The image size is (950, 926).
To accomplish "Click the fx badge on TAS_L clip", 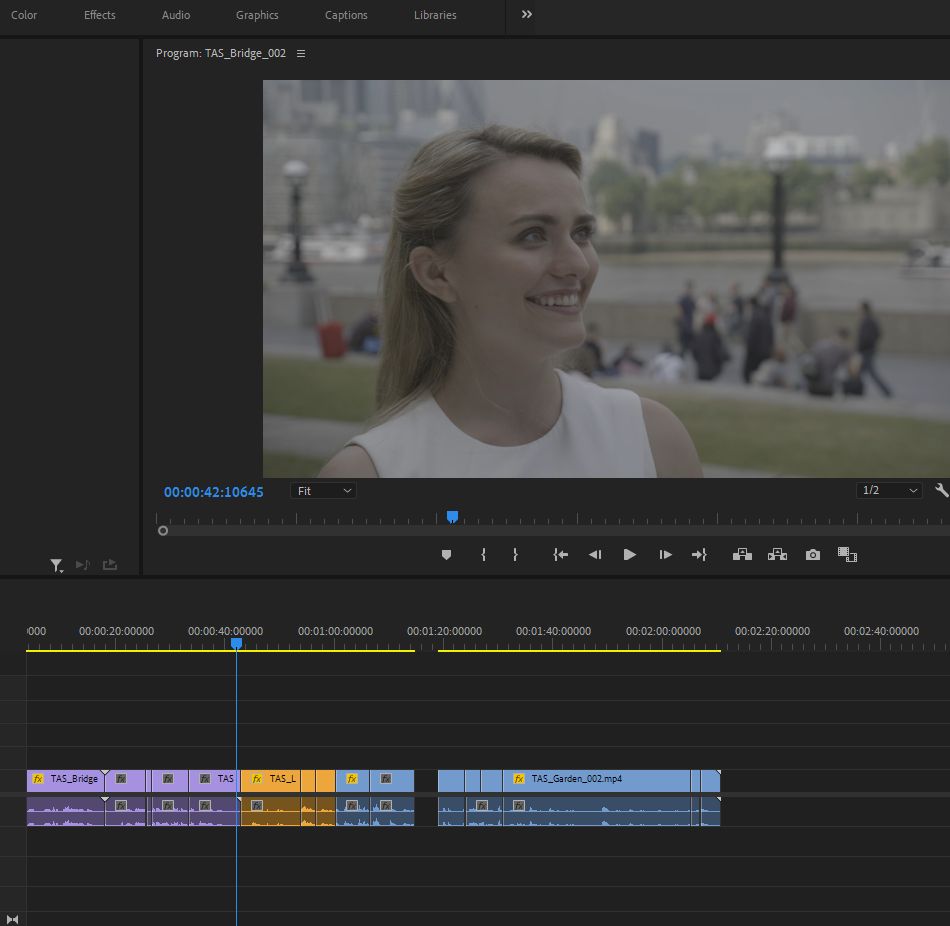I will coord(257,779).
